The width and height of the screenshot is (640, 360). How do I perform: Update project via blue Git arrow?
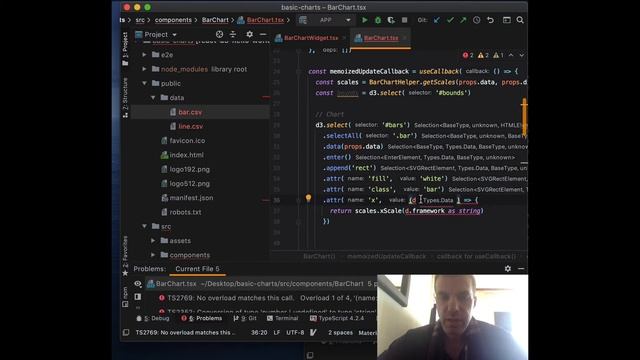437,20
